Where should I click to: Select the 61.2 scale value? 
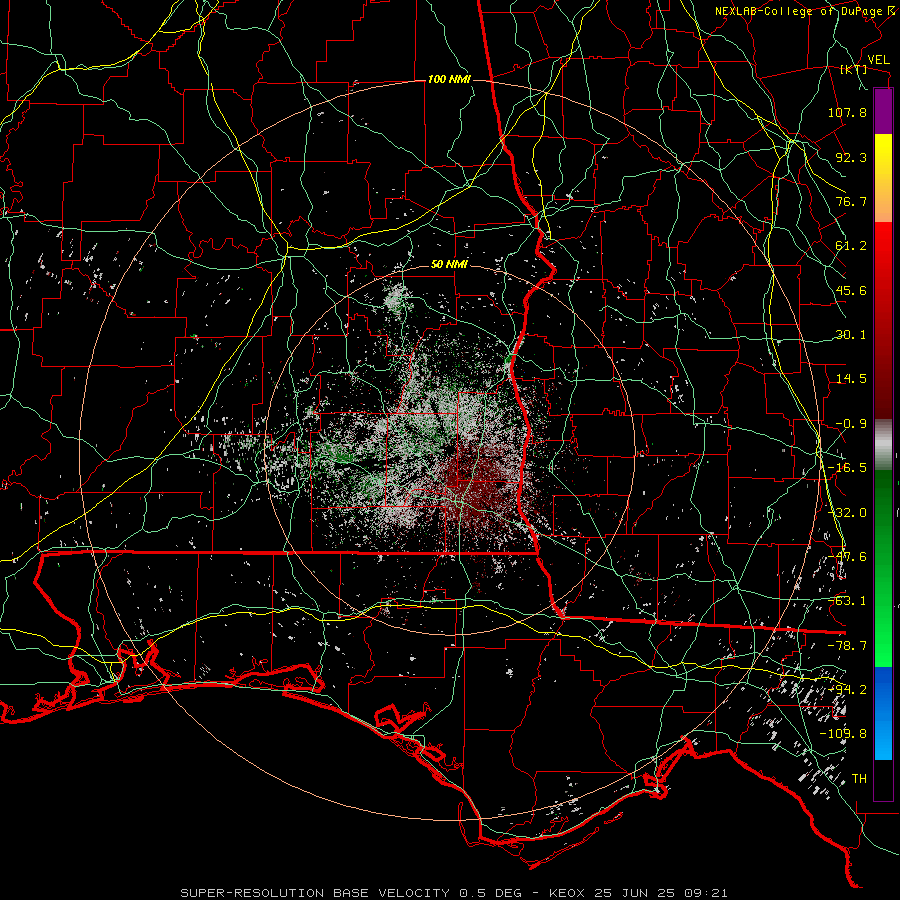click(x=851, y=246)
